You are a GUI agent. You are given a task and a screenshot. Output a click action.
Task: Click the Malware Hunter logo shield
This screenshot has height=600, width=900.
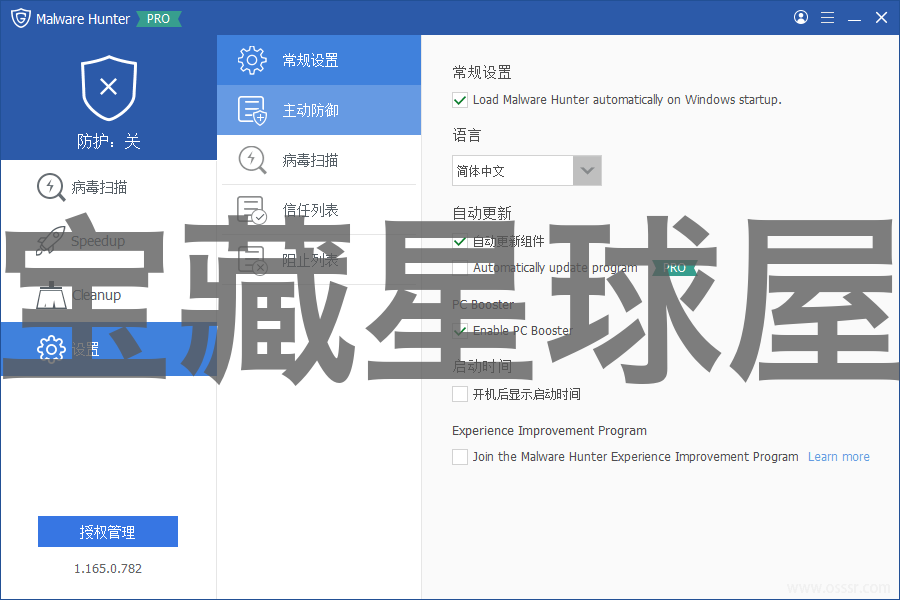pos(21,18)
